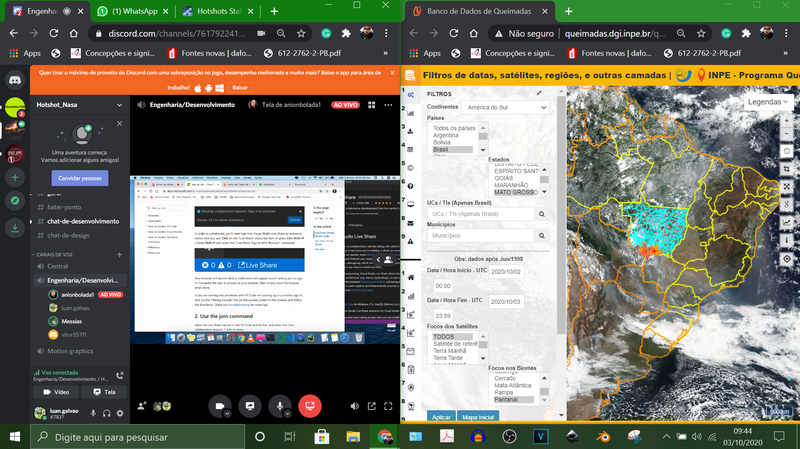Mute microphone in the Discord stream controls
The image size is (800, 449).
280,406
